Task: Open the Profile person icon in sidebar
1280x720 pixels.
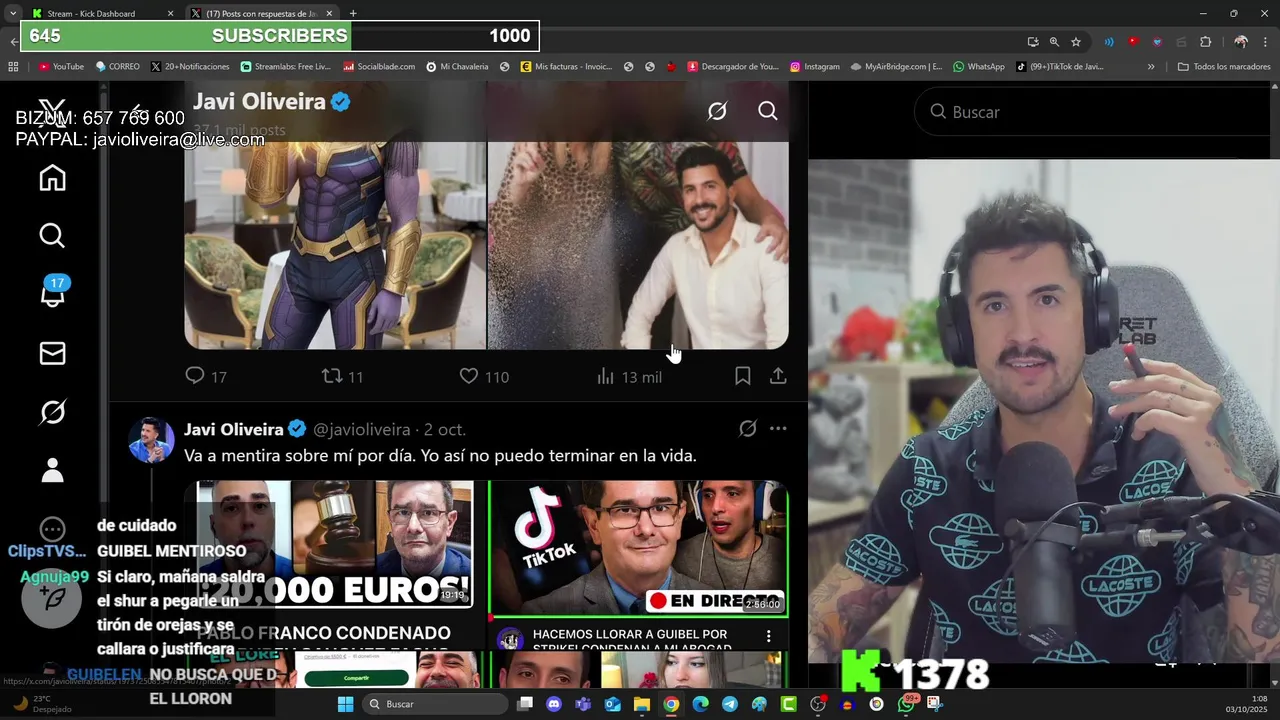Action: [52, 470]
